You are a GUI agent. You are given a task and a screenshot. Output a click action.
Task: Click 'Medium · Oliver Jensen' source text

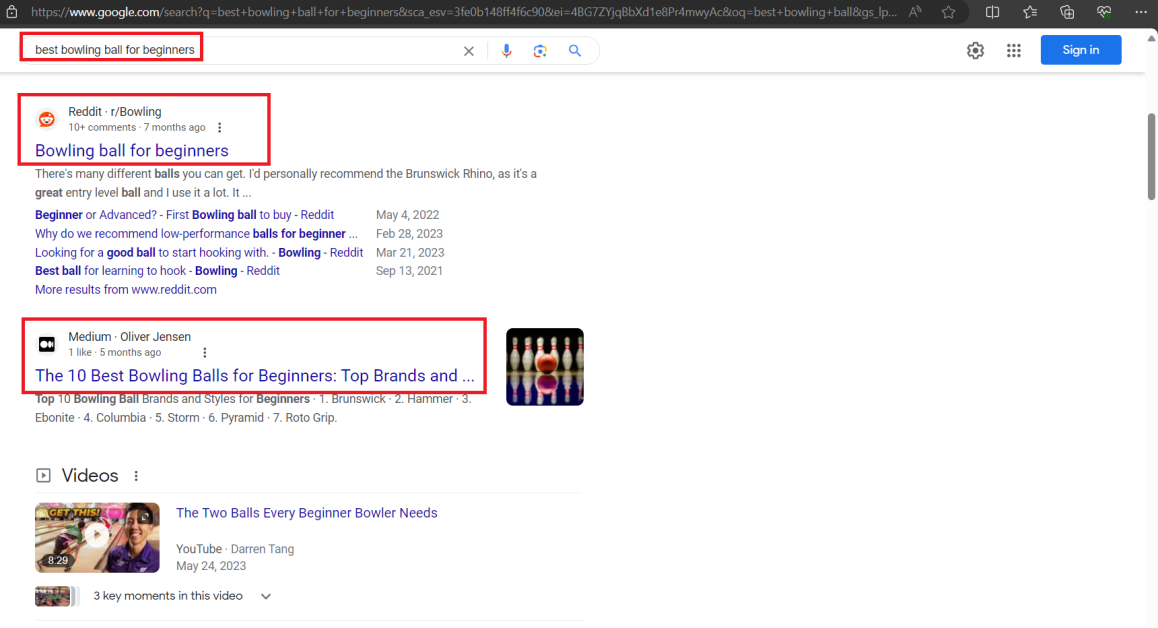(x=129, y=337)
